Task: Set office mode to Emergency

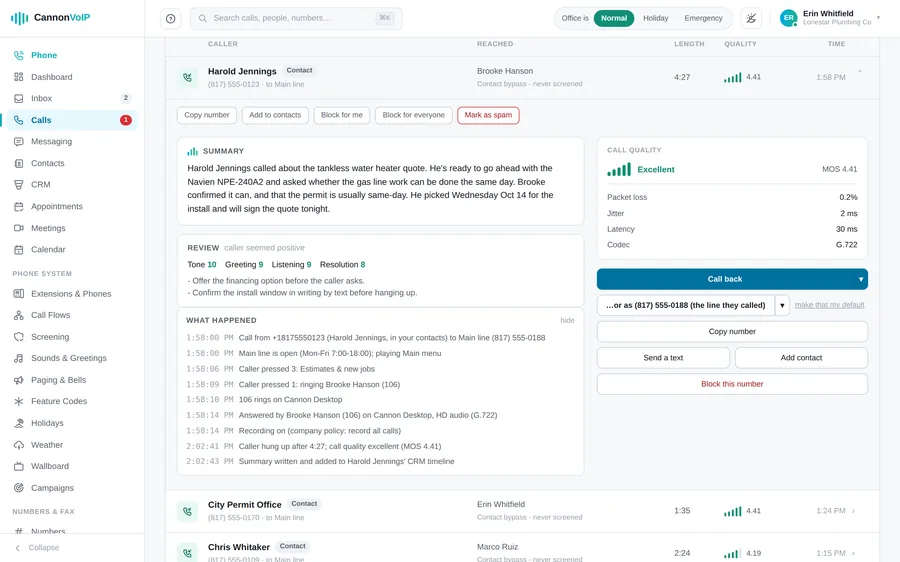Action: coord(703,18)
